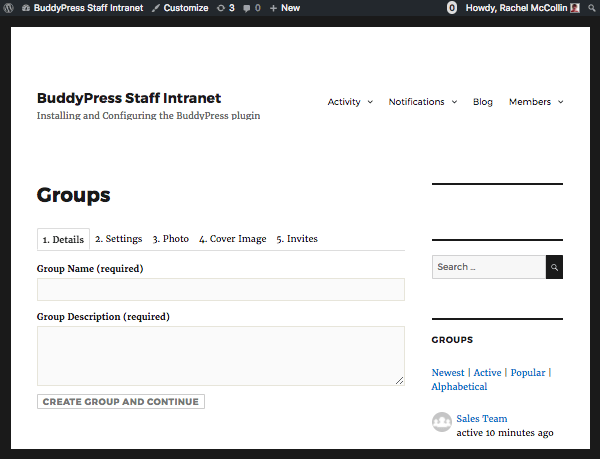Focus the sidebar Search field

point(489,267)
